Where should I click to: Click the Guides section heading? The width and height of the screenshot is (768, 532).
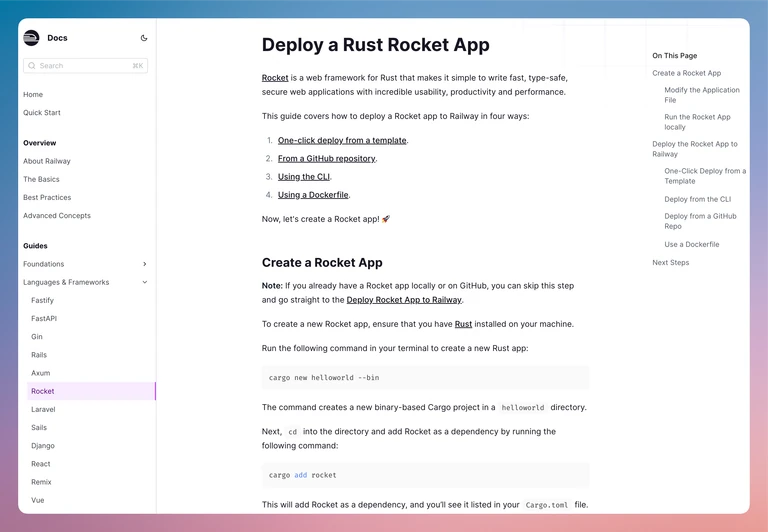pos(35,246)
